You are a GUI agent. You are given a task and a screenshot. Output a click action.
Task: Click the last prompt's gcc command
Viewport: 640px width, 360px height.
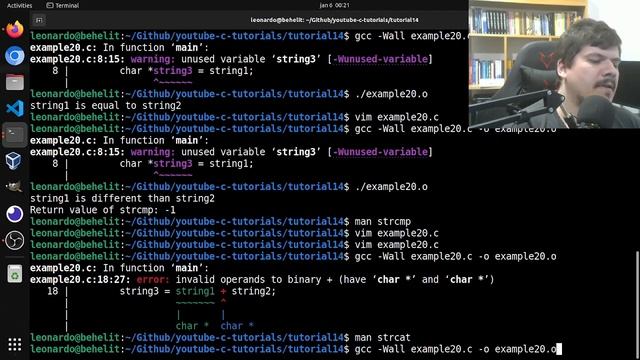tap(455, 349)
